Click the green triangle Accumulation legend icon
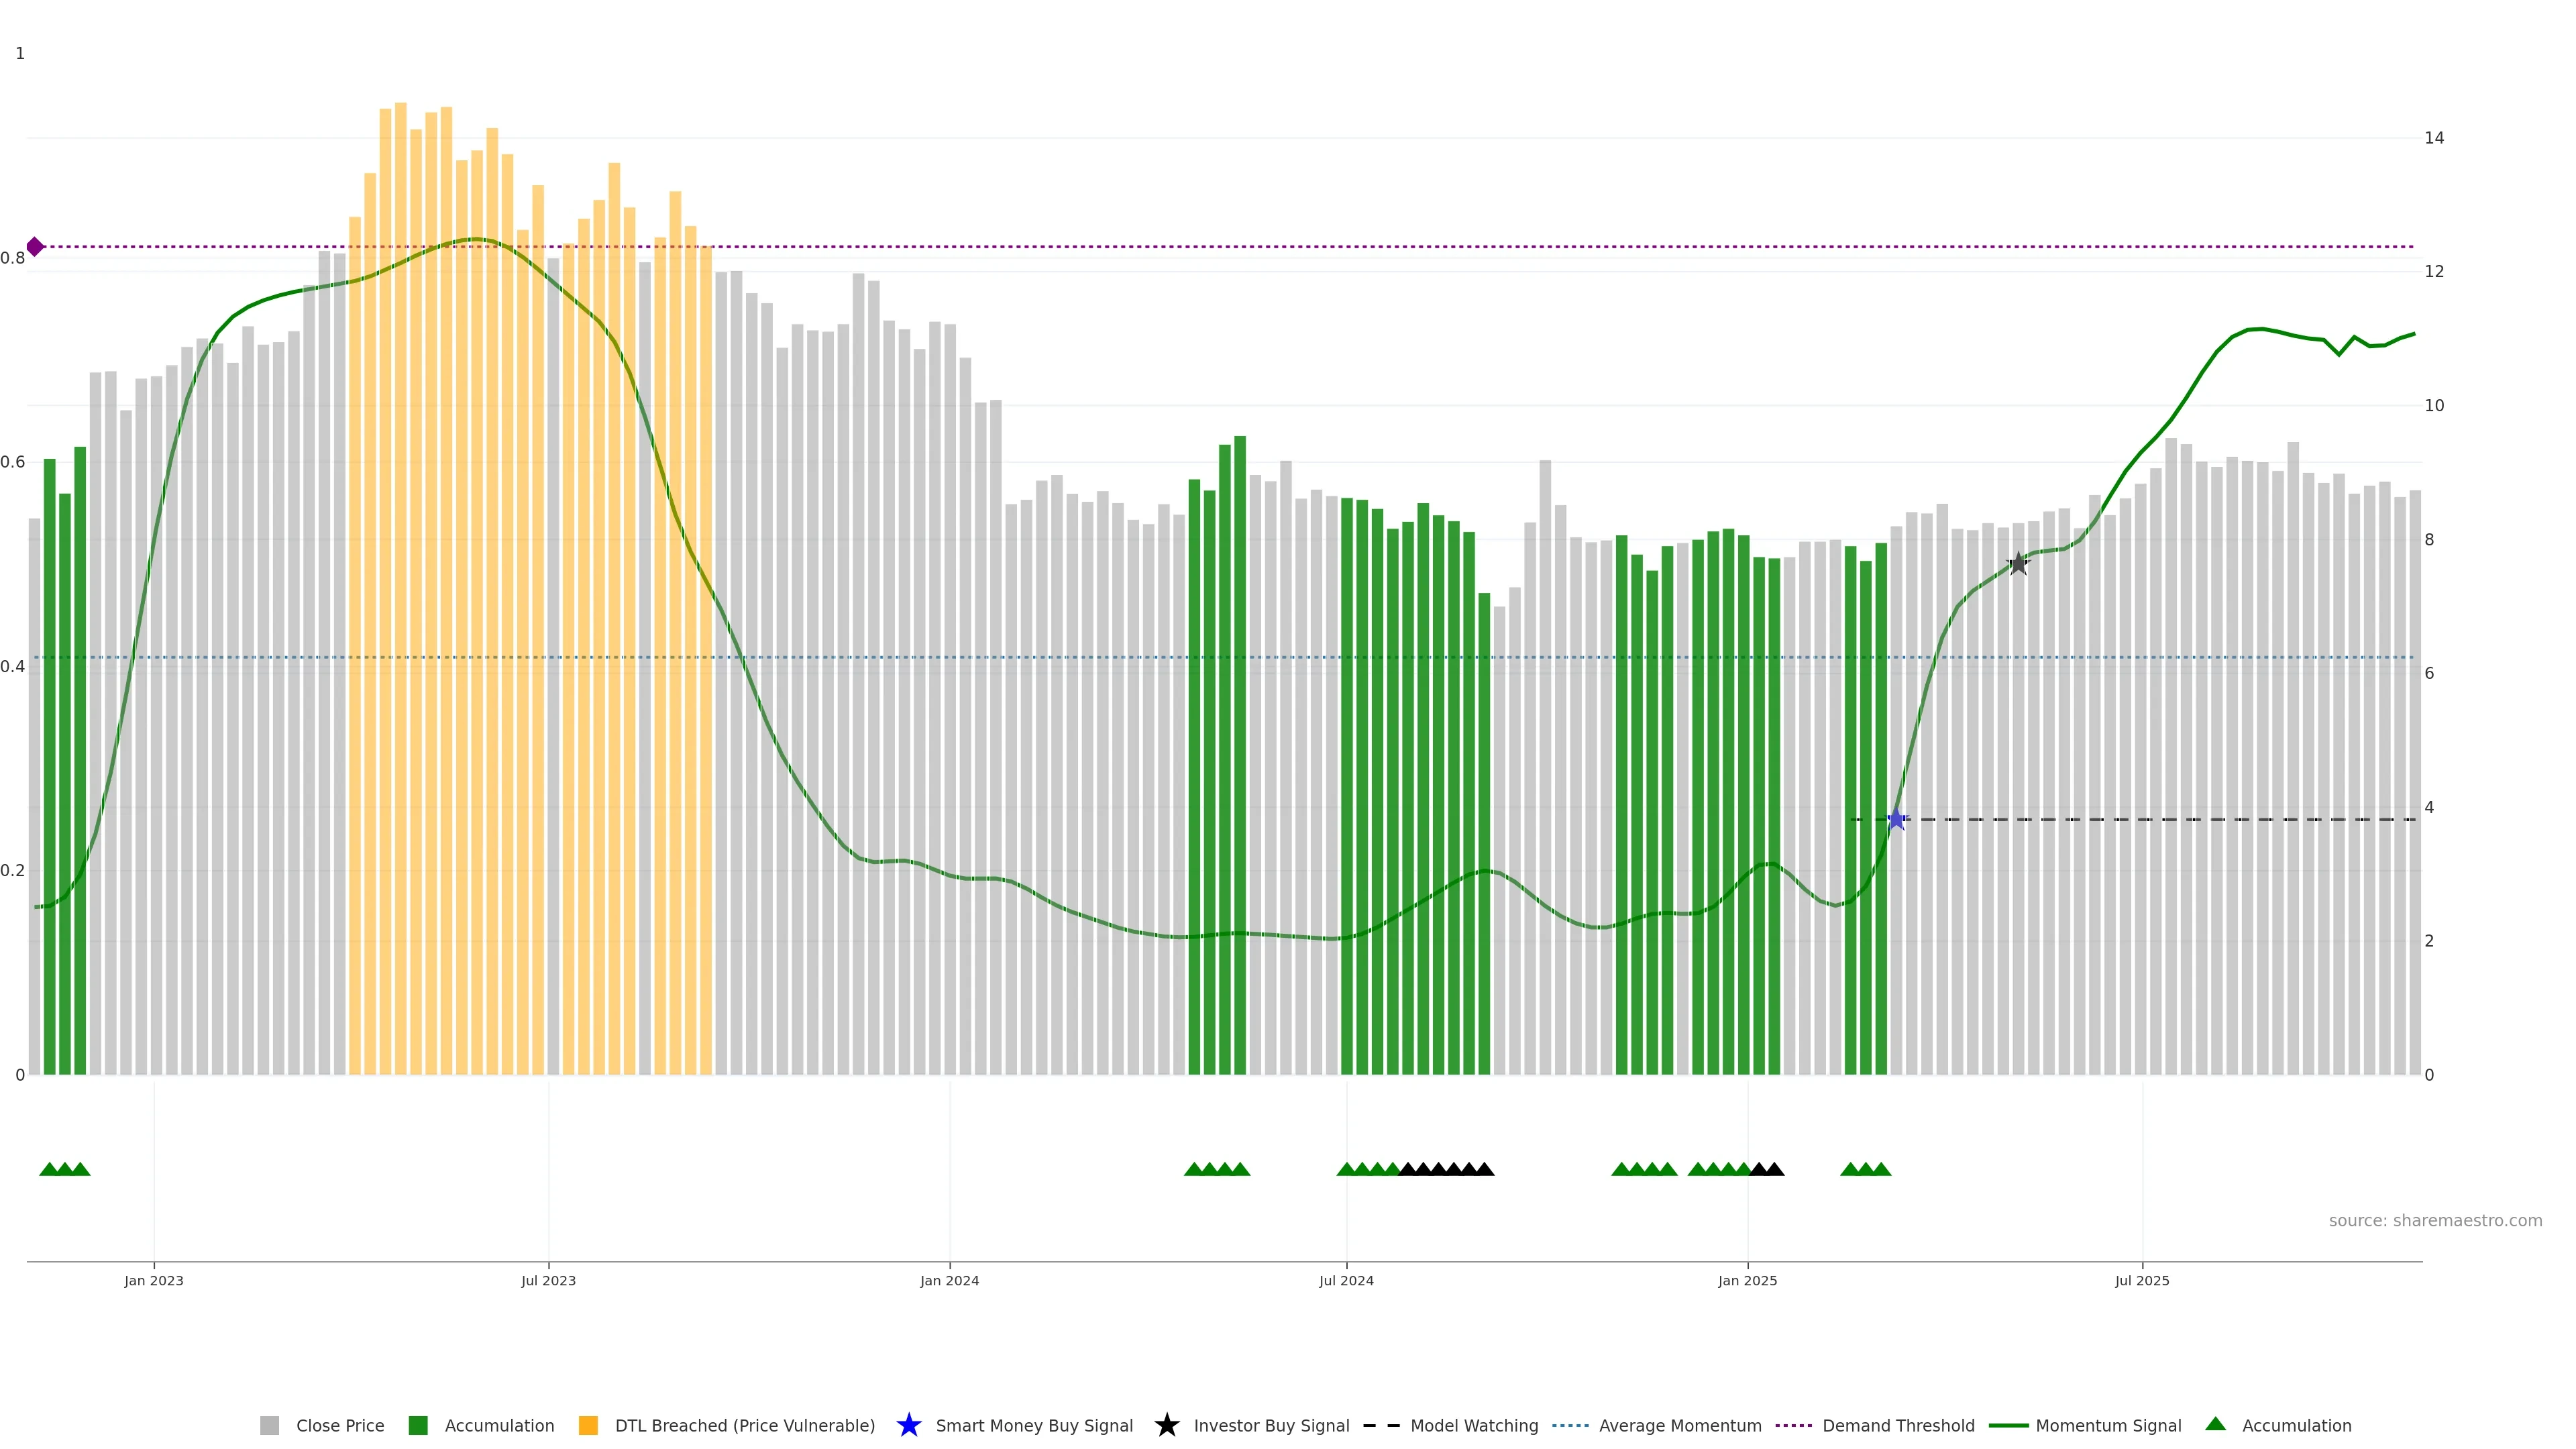Viewport: 2576px width, 1449px height. click(2215, 1424)
